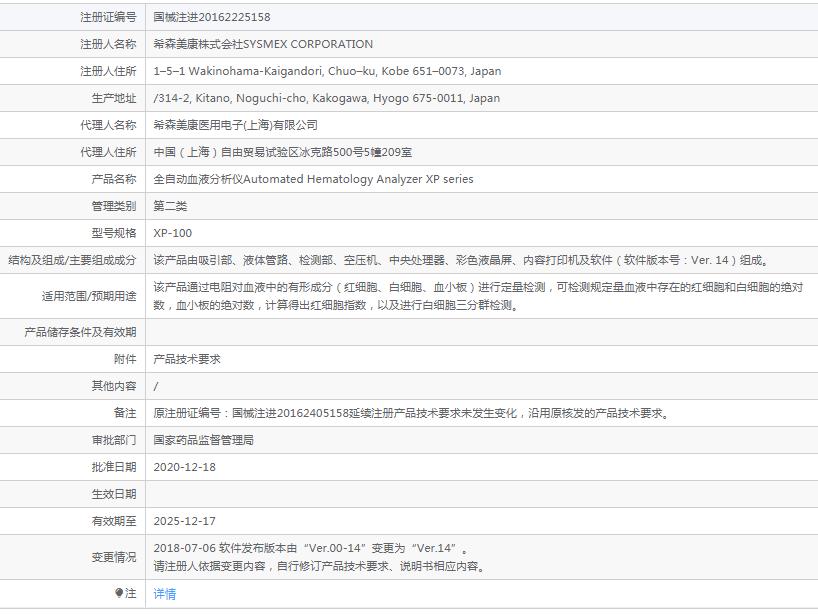The height and width of the screenshot is (615, 818).
Task: Click the 适用范围/预期用途 label
Action: 89,296
